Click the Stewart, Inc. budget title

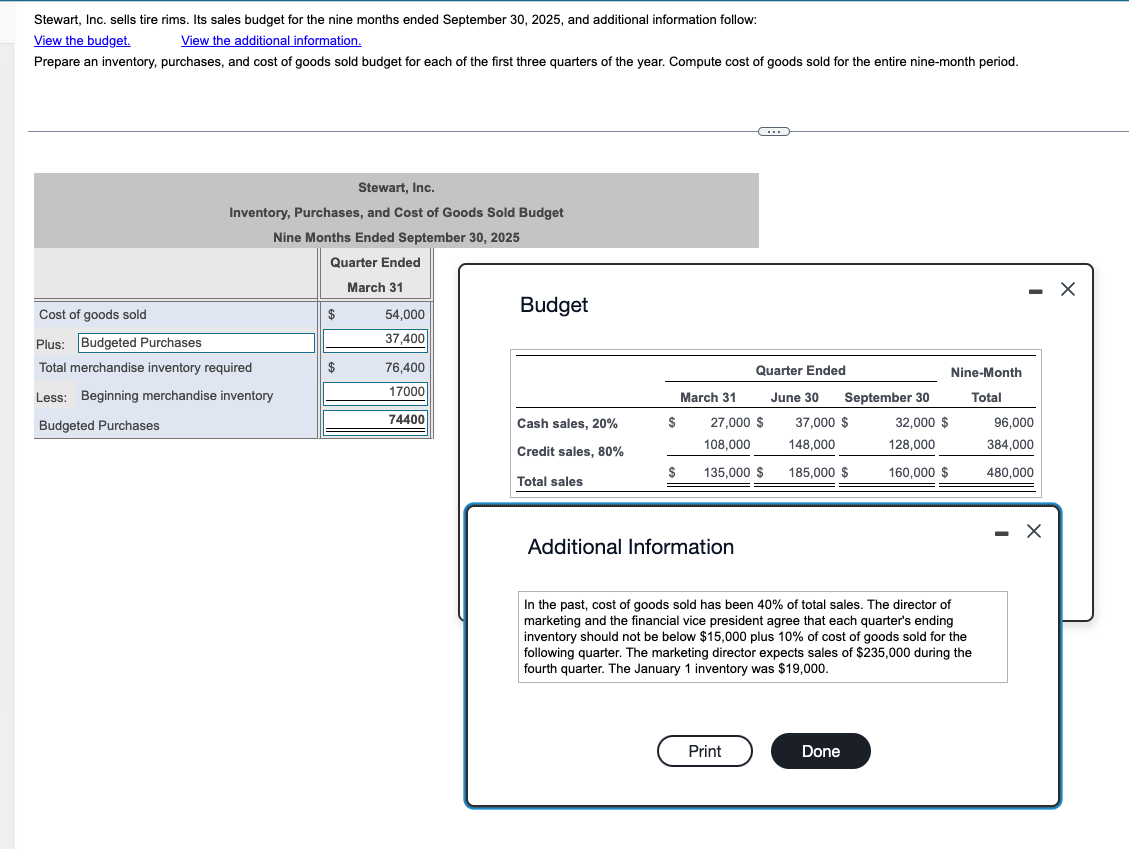(x=397, y=187)
